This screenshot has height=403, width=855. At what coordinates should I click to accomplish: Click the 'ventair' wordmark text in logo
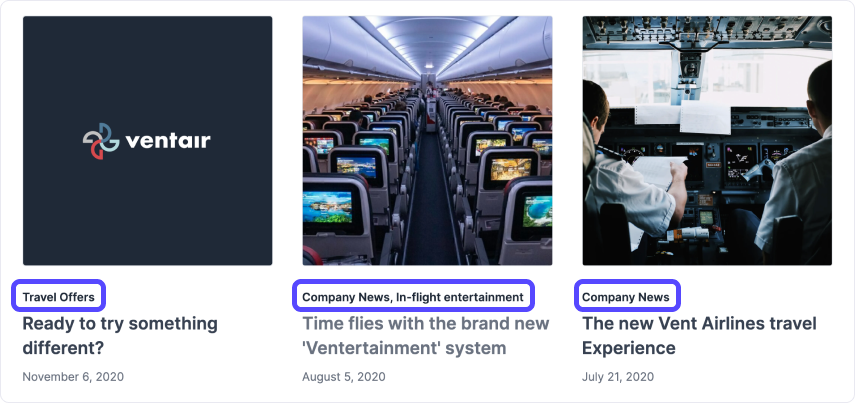[167, 141]
